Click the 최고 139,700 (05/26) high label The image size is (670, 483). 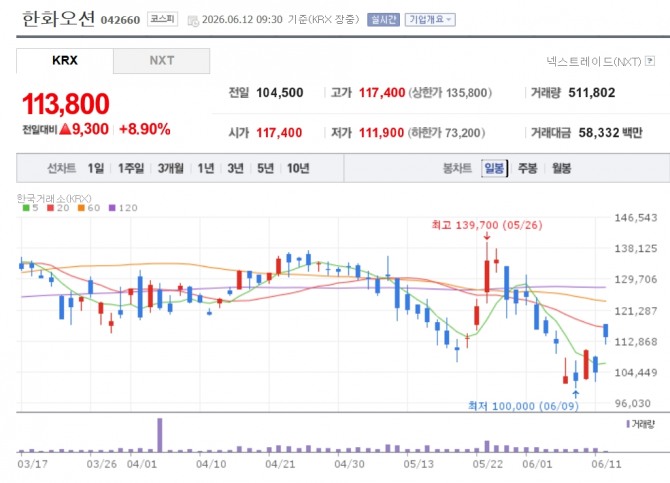487,225
